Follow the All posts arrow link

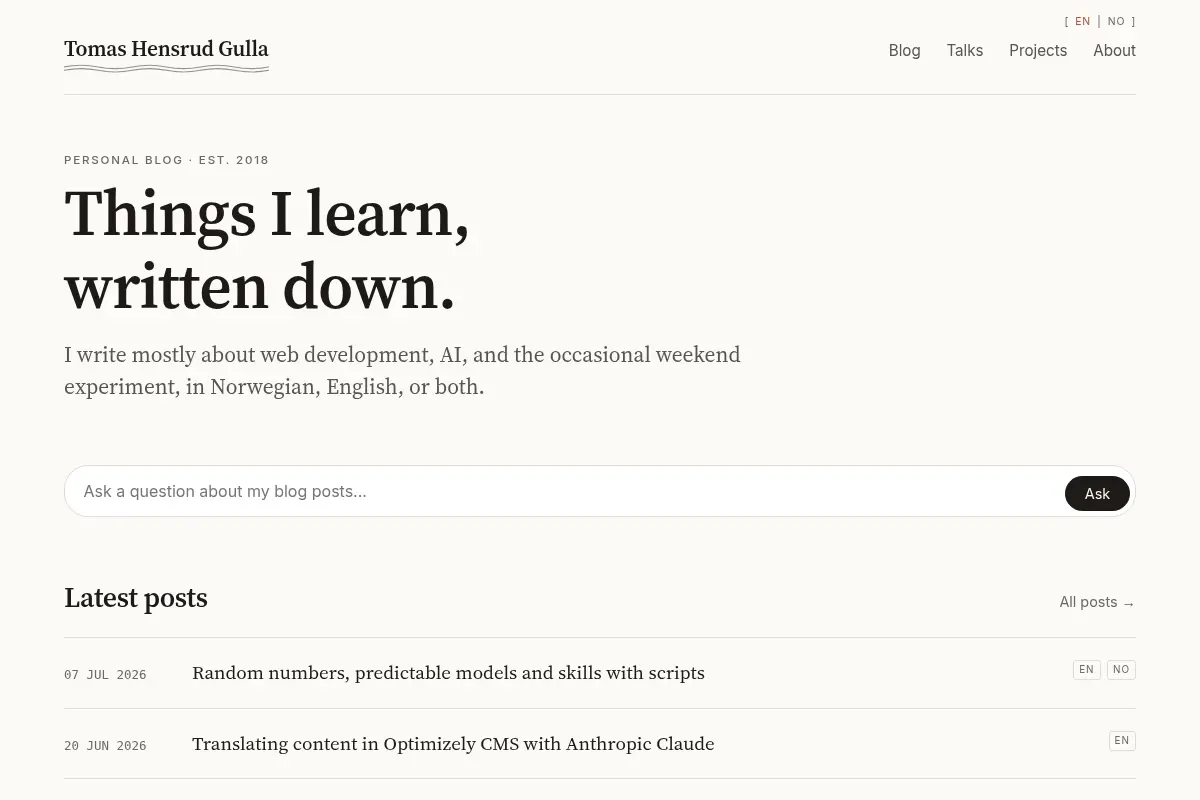click(1097, 602)
